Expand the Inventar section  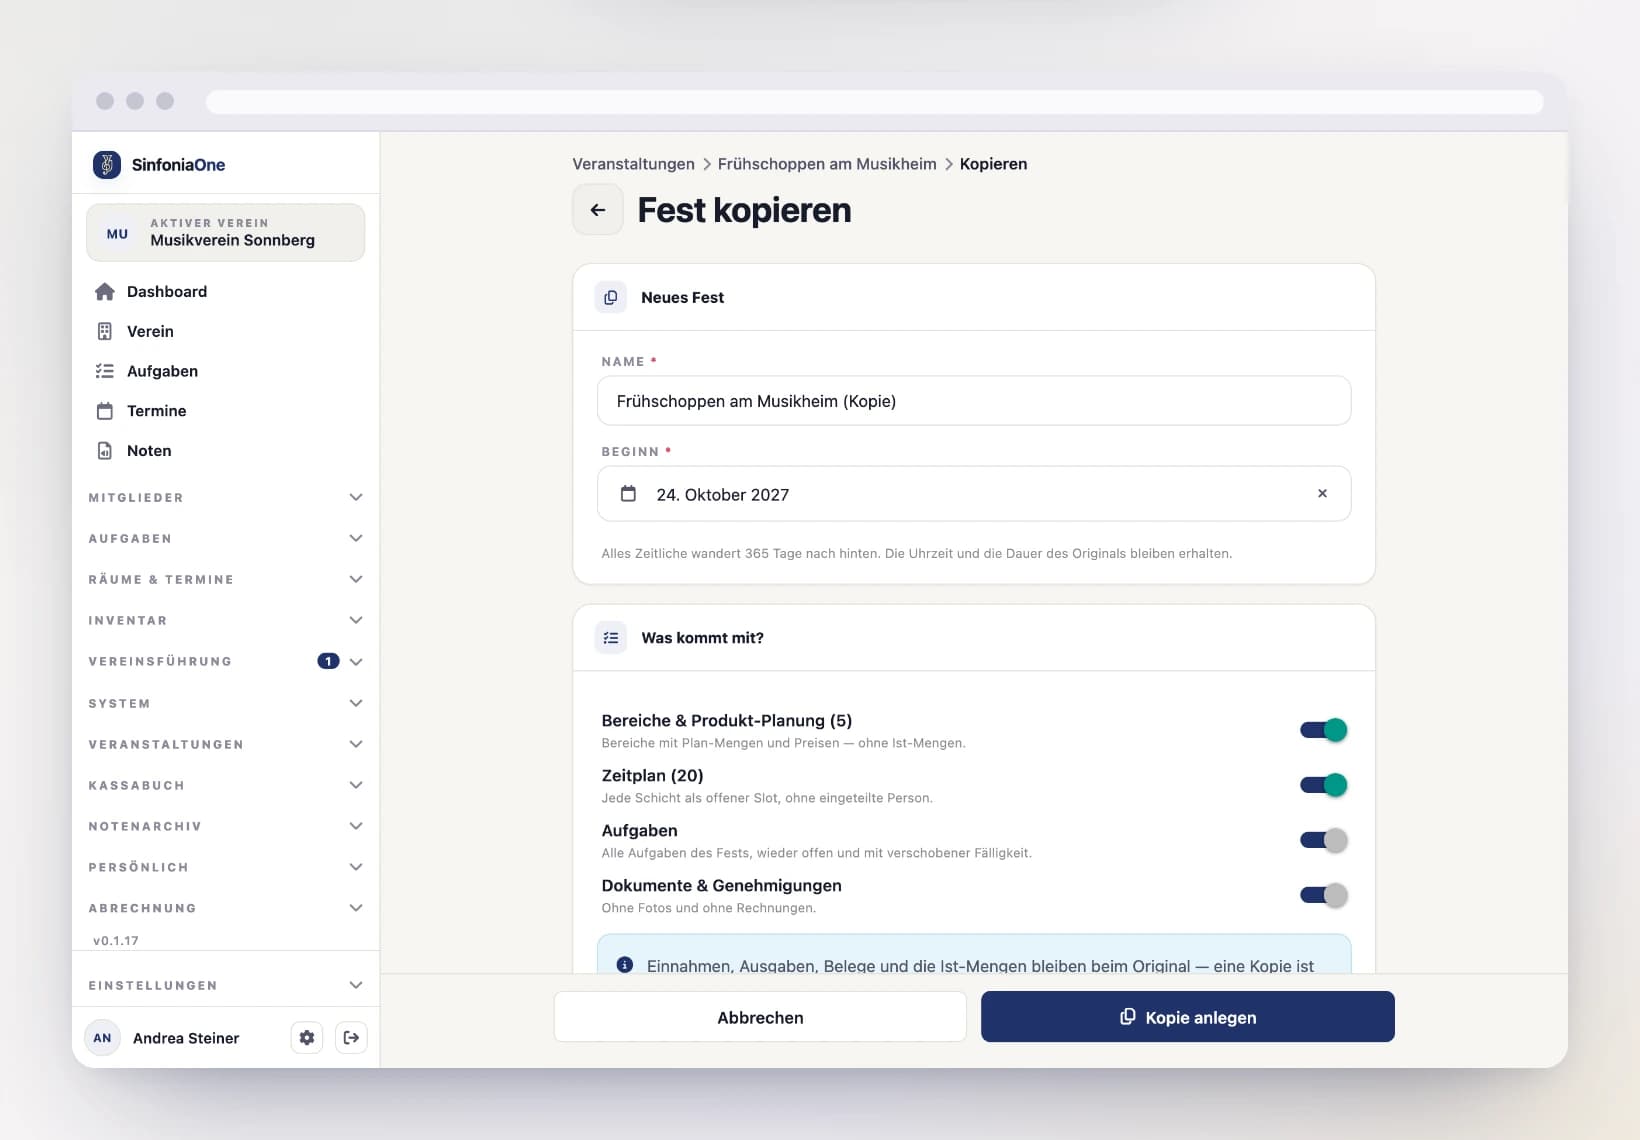[x=226, y=620]
